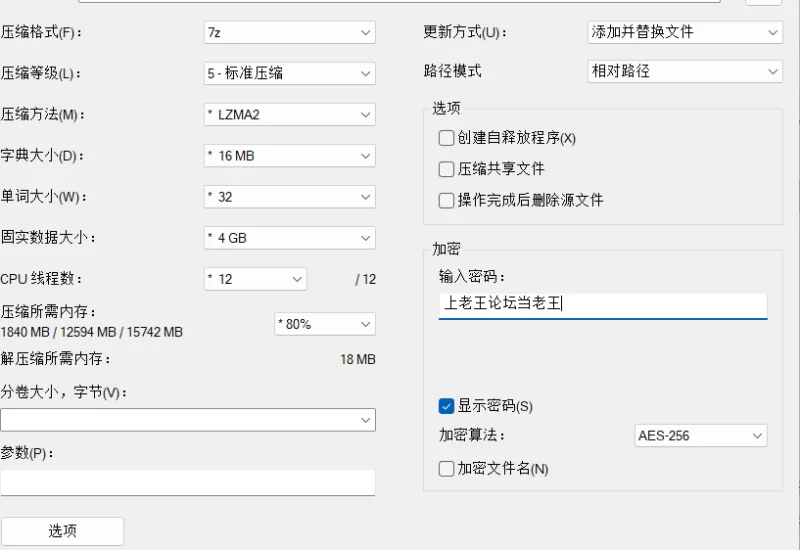
Task: Enable the 加密文件名 checkbox
Action: (x=447, y=468)
